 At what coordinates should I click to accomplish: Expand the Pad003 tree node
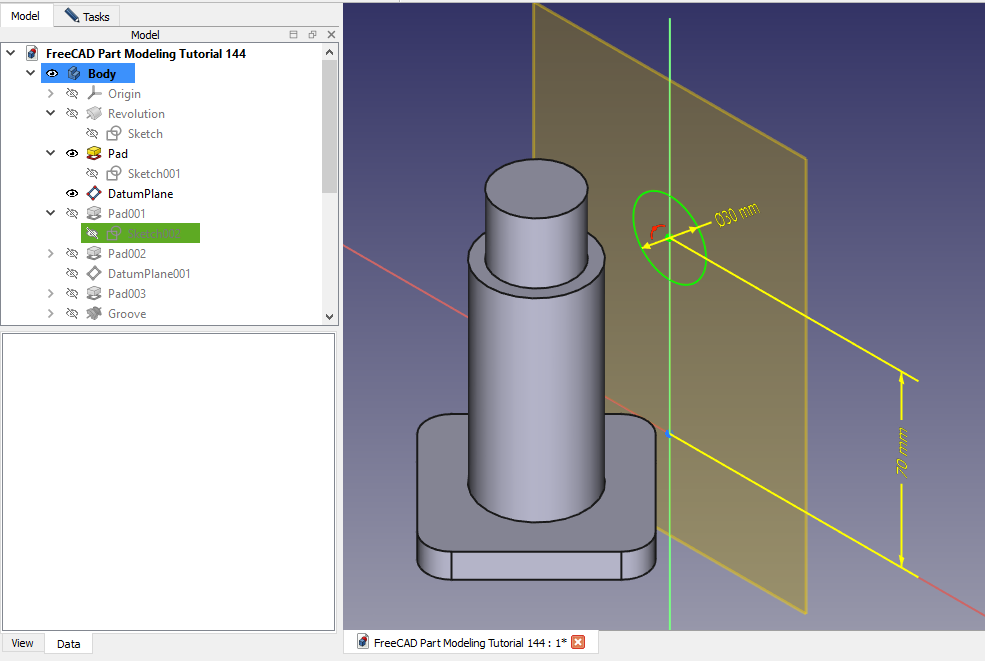point(51,294)
